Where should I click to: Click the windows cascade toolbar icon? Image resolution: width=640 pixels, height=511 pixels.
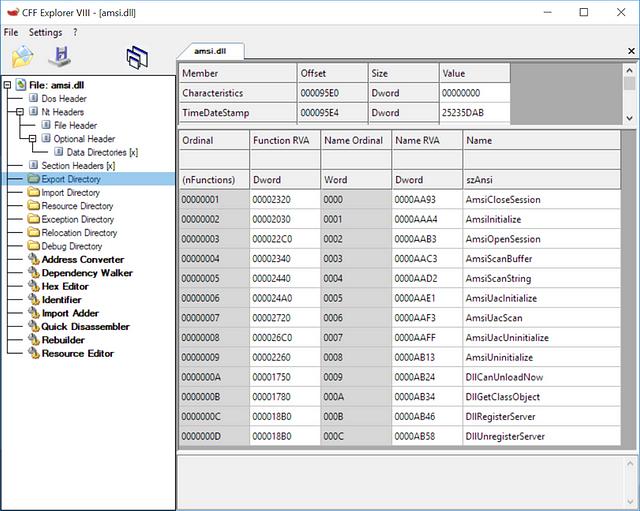click(137, 57)
